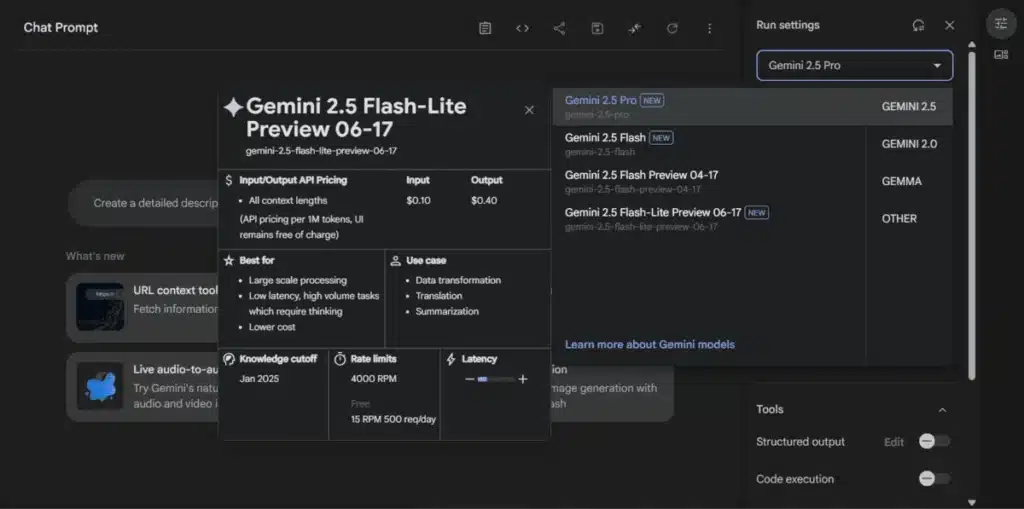1024x509 pixels.
Task: Switch to the GEMINI 2.0 category
Action: pos(909,144)
